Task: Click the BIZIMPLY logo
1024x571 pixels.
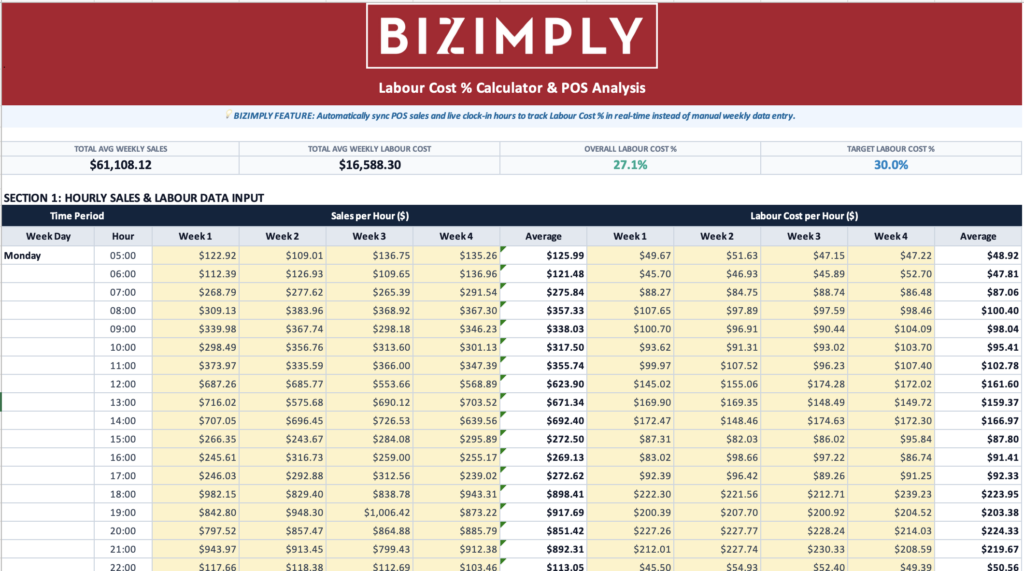Action: (511, 36)
